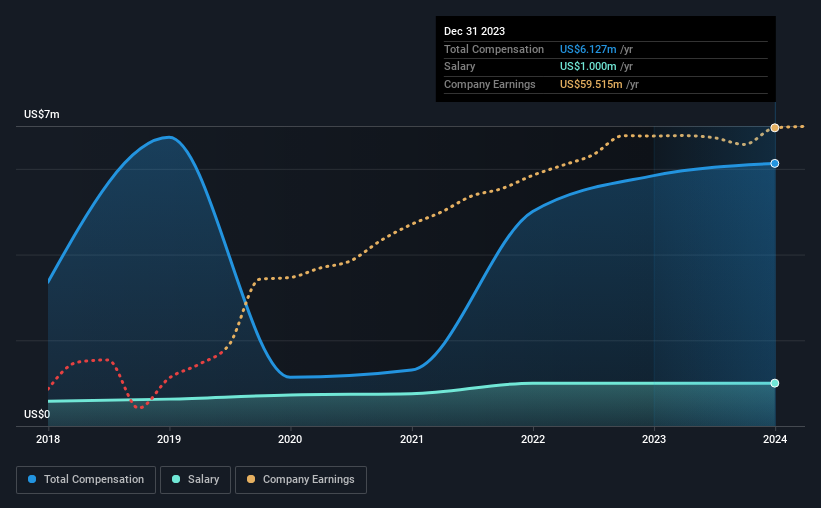Select the orange Company Earnings data point at 2024
The height and width of the screenshot is (508, 821).
click(x=775, y=128)
